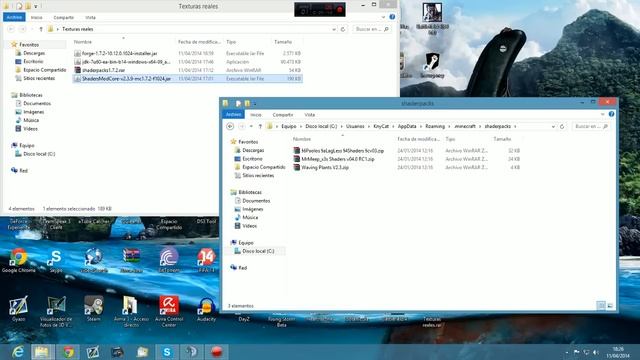640x360 pixels.
Task: Click Usuarios in shaderpacks breadcrumb
Action: [x=355, y=127]
